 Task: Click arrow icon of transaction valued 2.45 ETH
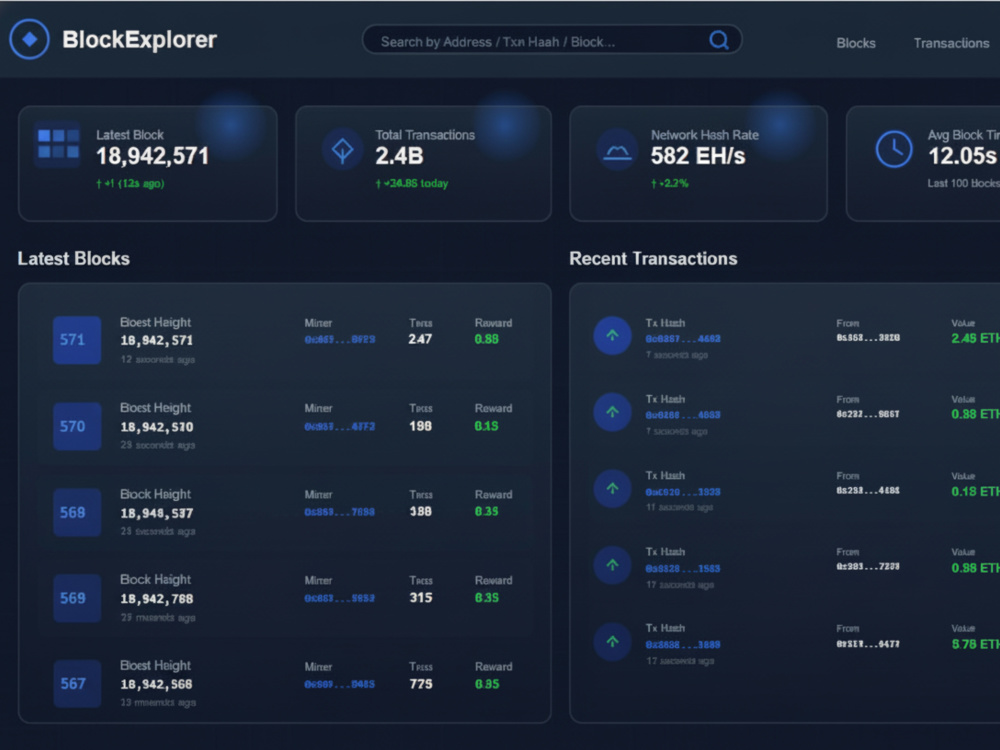pos(612,335)
